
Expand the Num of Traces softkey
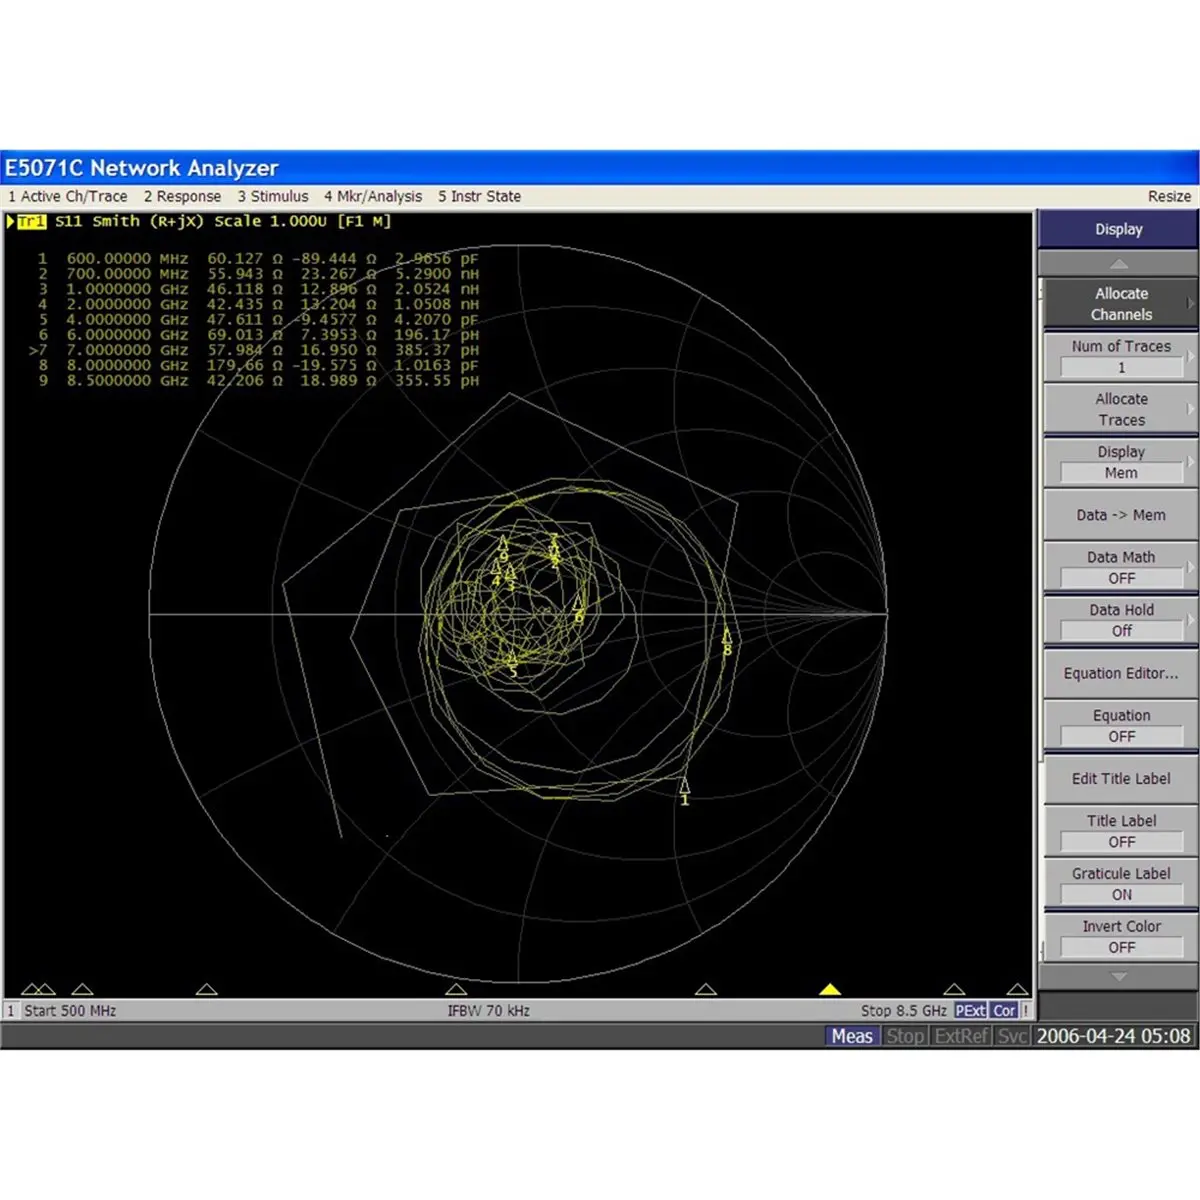tap(1121, 357)
